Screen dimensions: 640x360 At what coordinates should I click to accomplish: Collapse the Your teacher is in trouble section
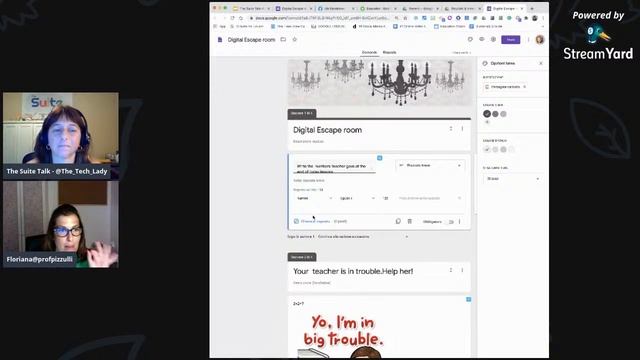tap(451, 270)
